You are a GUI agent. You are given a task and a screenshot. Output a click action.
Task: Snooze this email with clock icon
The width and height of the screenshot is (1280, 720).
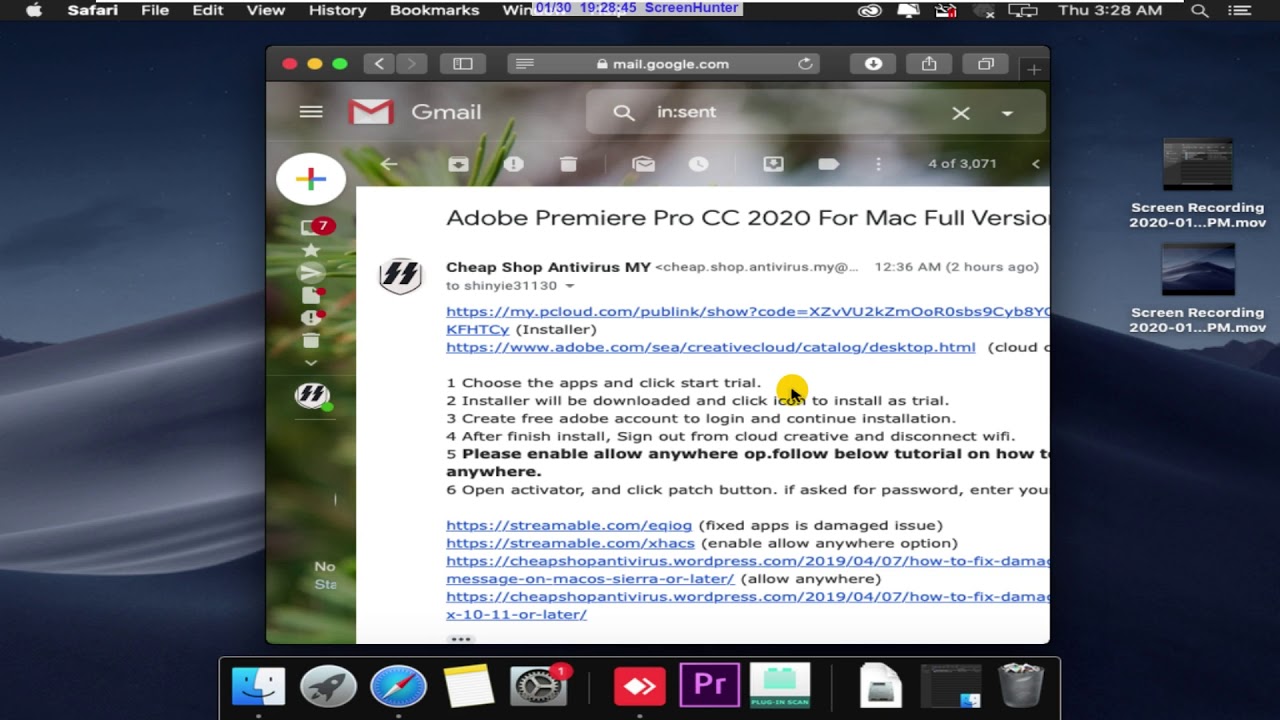[x=698, y=164]
